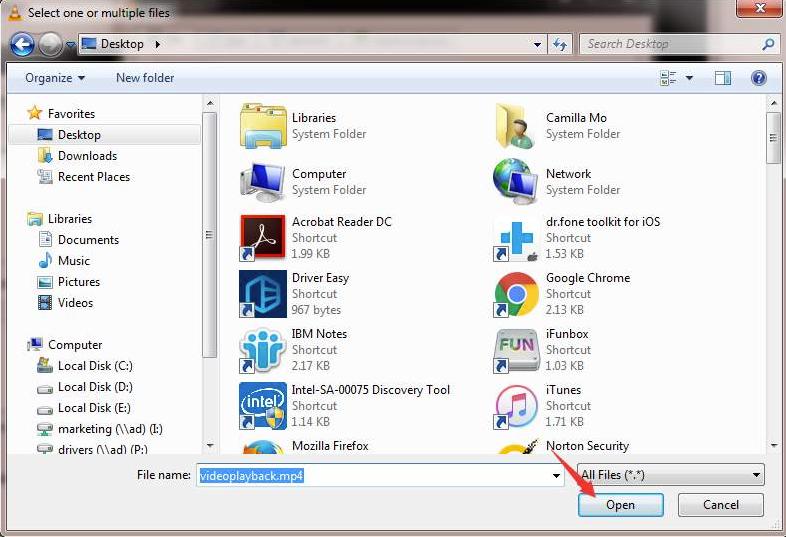The height and width of the screenshot is (537, 786).
Task: Click the Cancel button
Action: pos(721,505)
